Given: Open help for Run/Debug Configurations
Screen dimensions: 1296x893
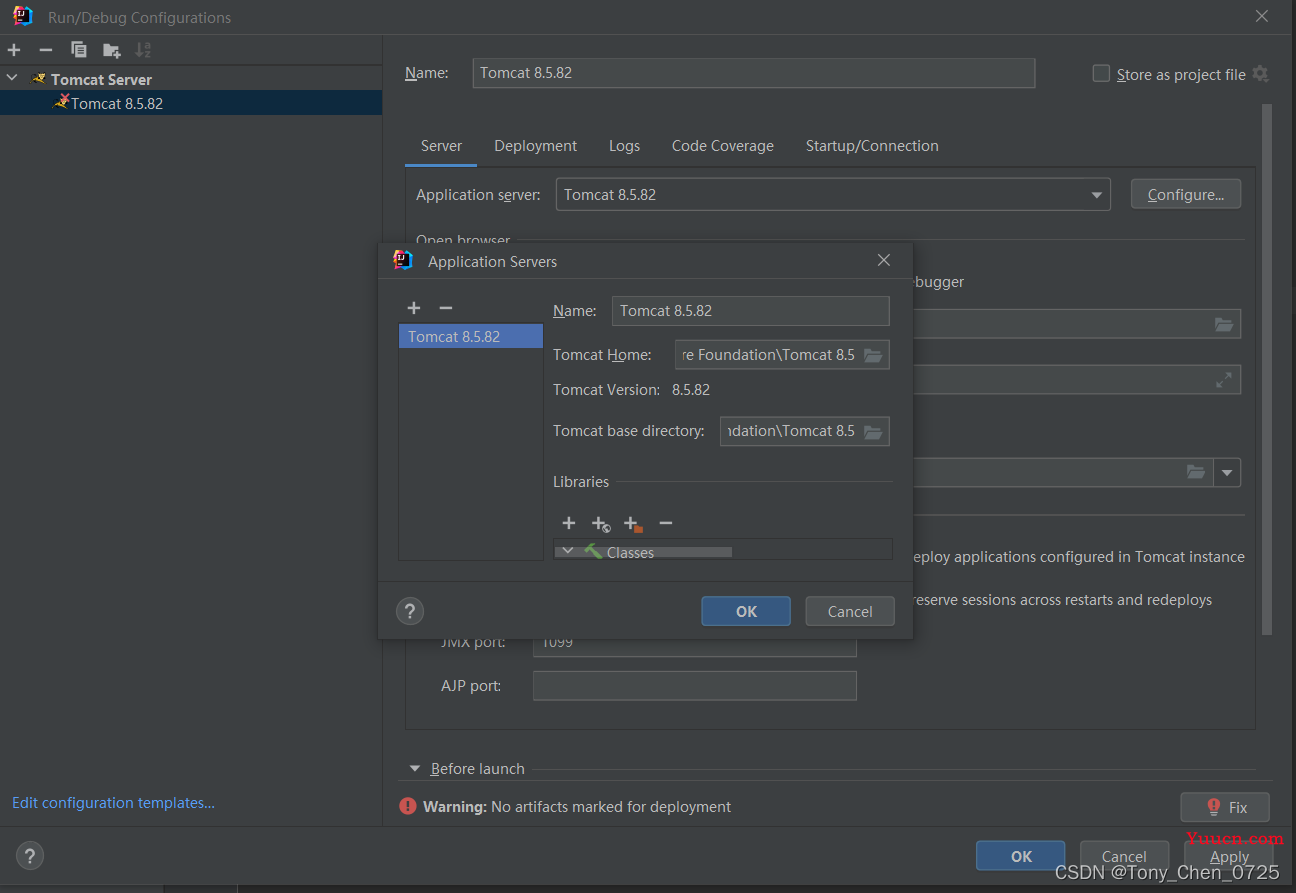Looking at the screenshot, I should (x=30, y=856).
